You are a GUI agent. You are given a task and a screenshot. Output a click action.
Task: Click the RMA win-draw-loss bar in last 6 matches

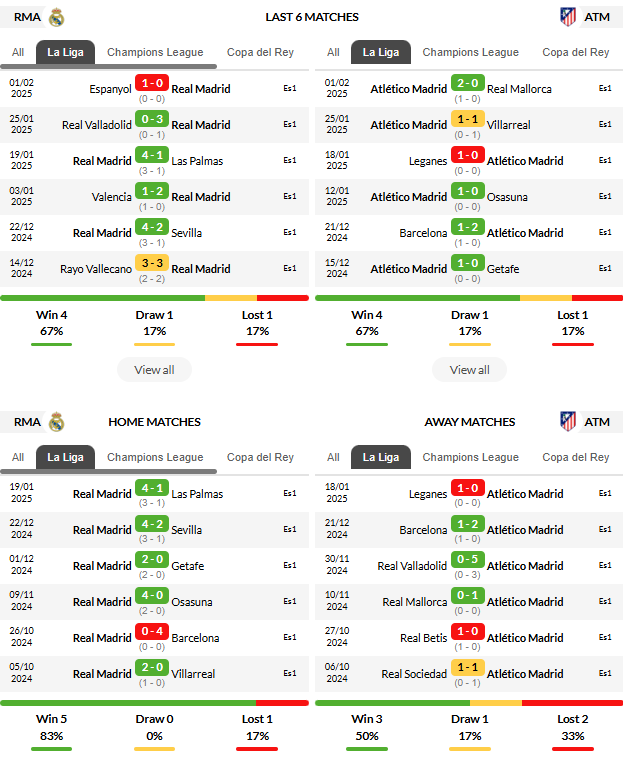[x=154, y=298]
